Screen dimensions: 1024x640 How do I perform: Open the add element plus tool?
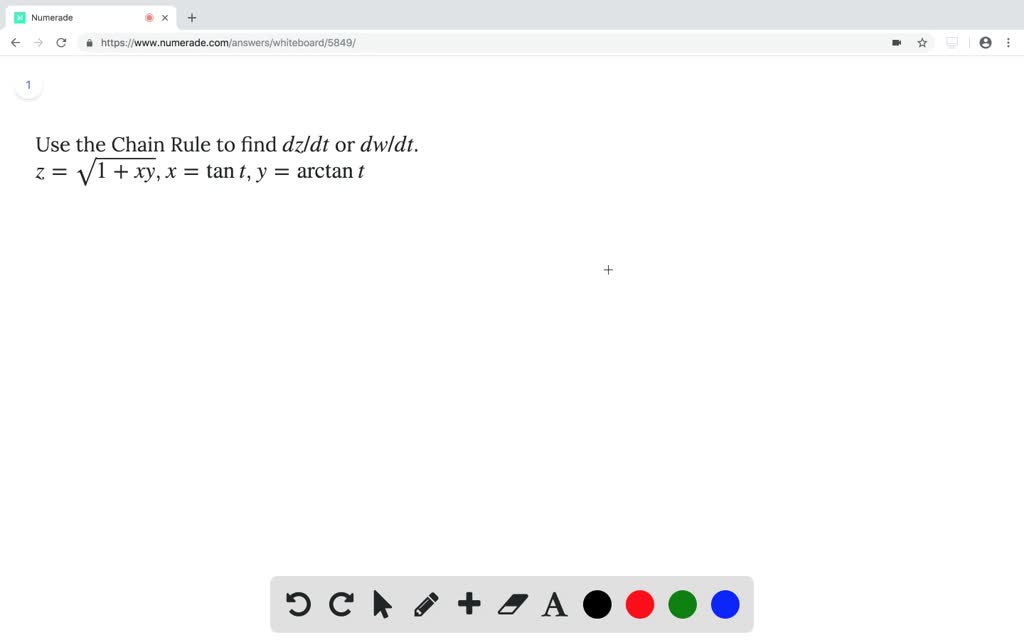[x=469, y=604]
